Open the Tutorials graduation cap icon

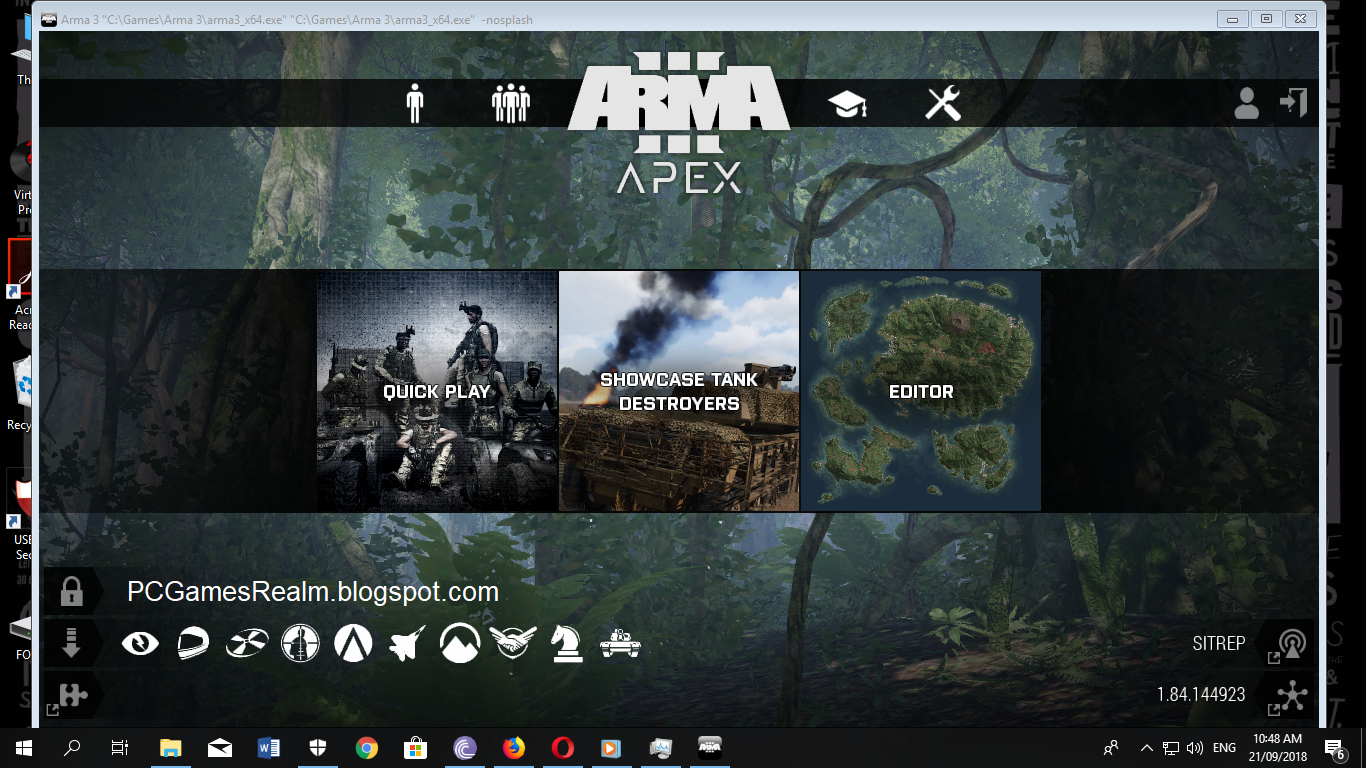847,104
